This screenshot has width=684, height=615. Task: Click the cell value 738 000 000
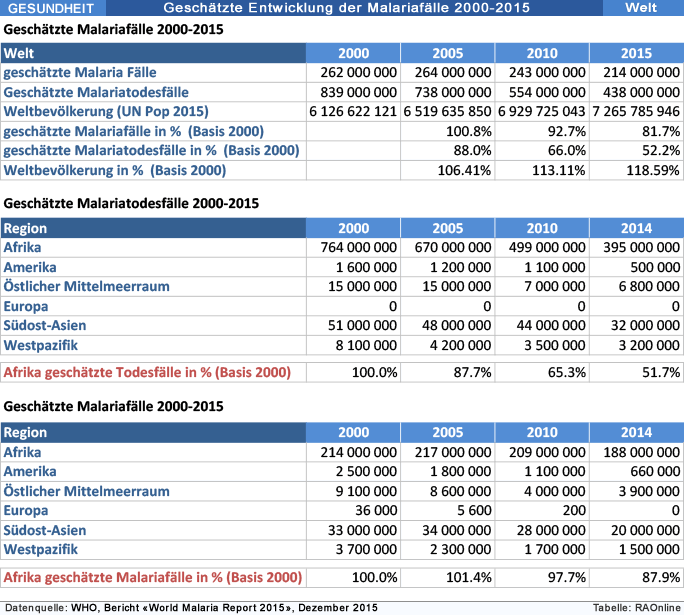(453, 92)
